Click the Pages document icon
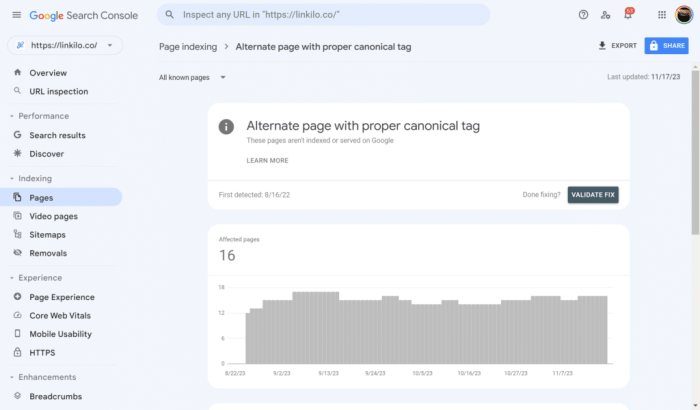 coord(17,197)
